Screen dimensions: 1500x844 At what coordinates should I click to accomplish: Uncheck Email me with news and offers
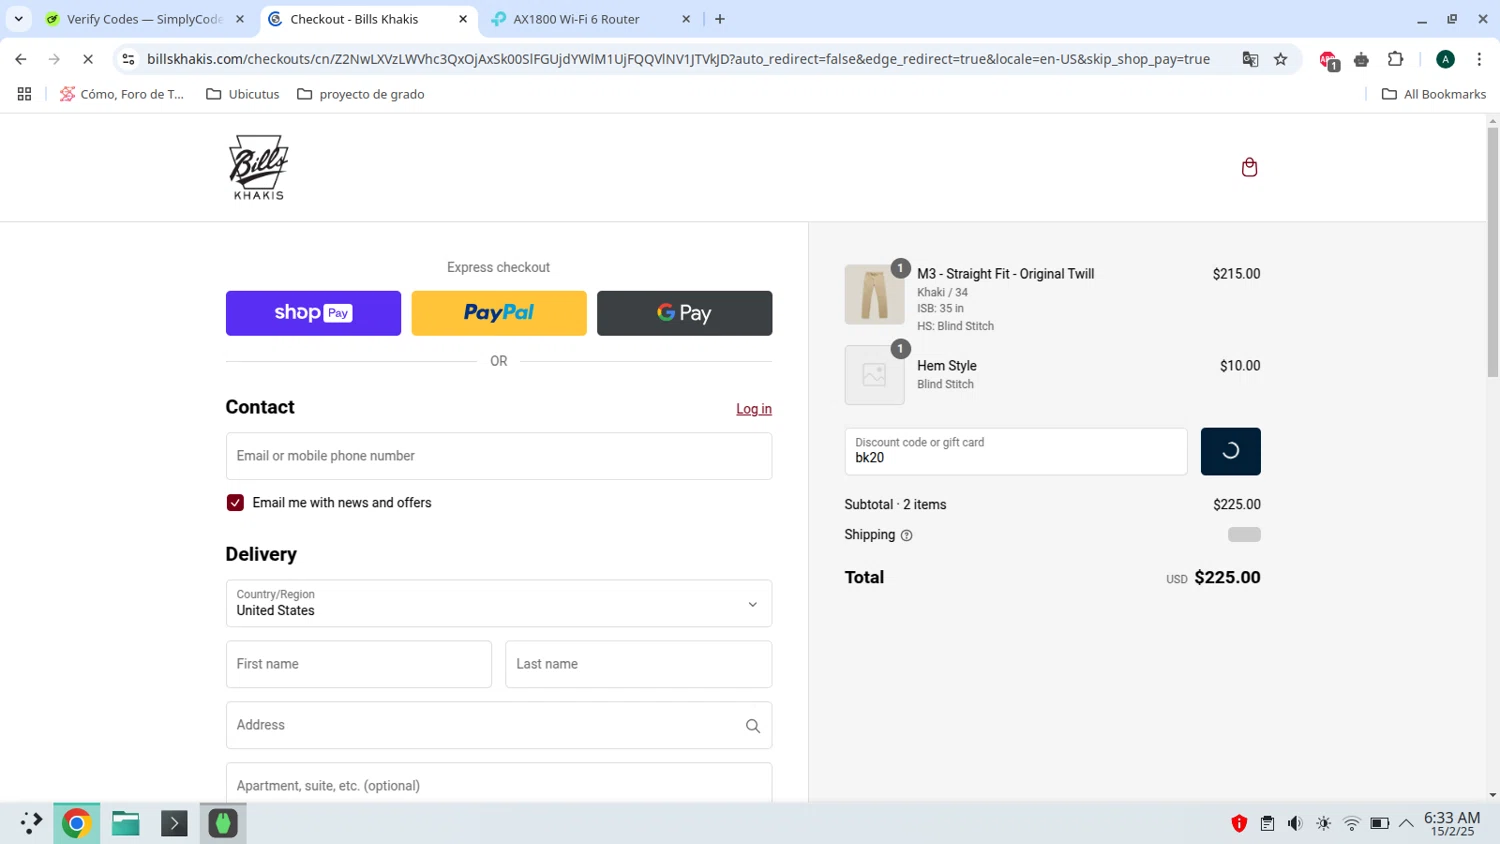click(x=235, y=503)
